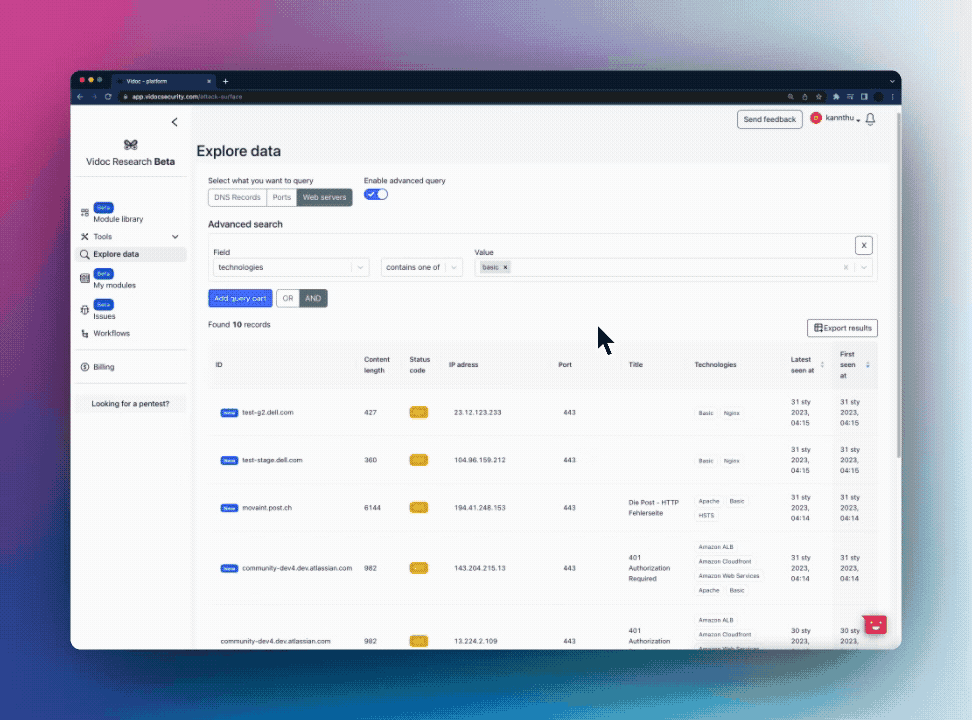Screen dimensions: 972x720
Task: Select Ports query type
Action: pos(281,197)
